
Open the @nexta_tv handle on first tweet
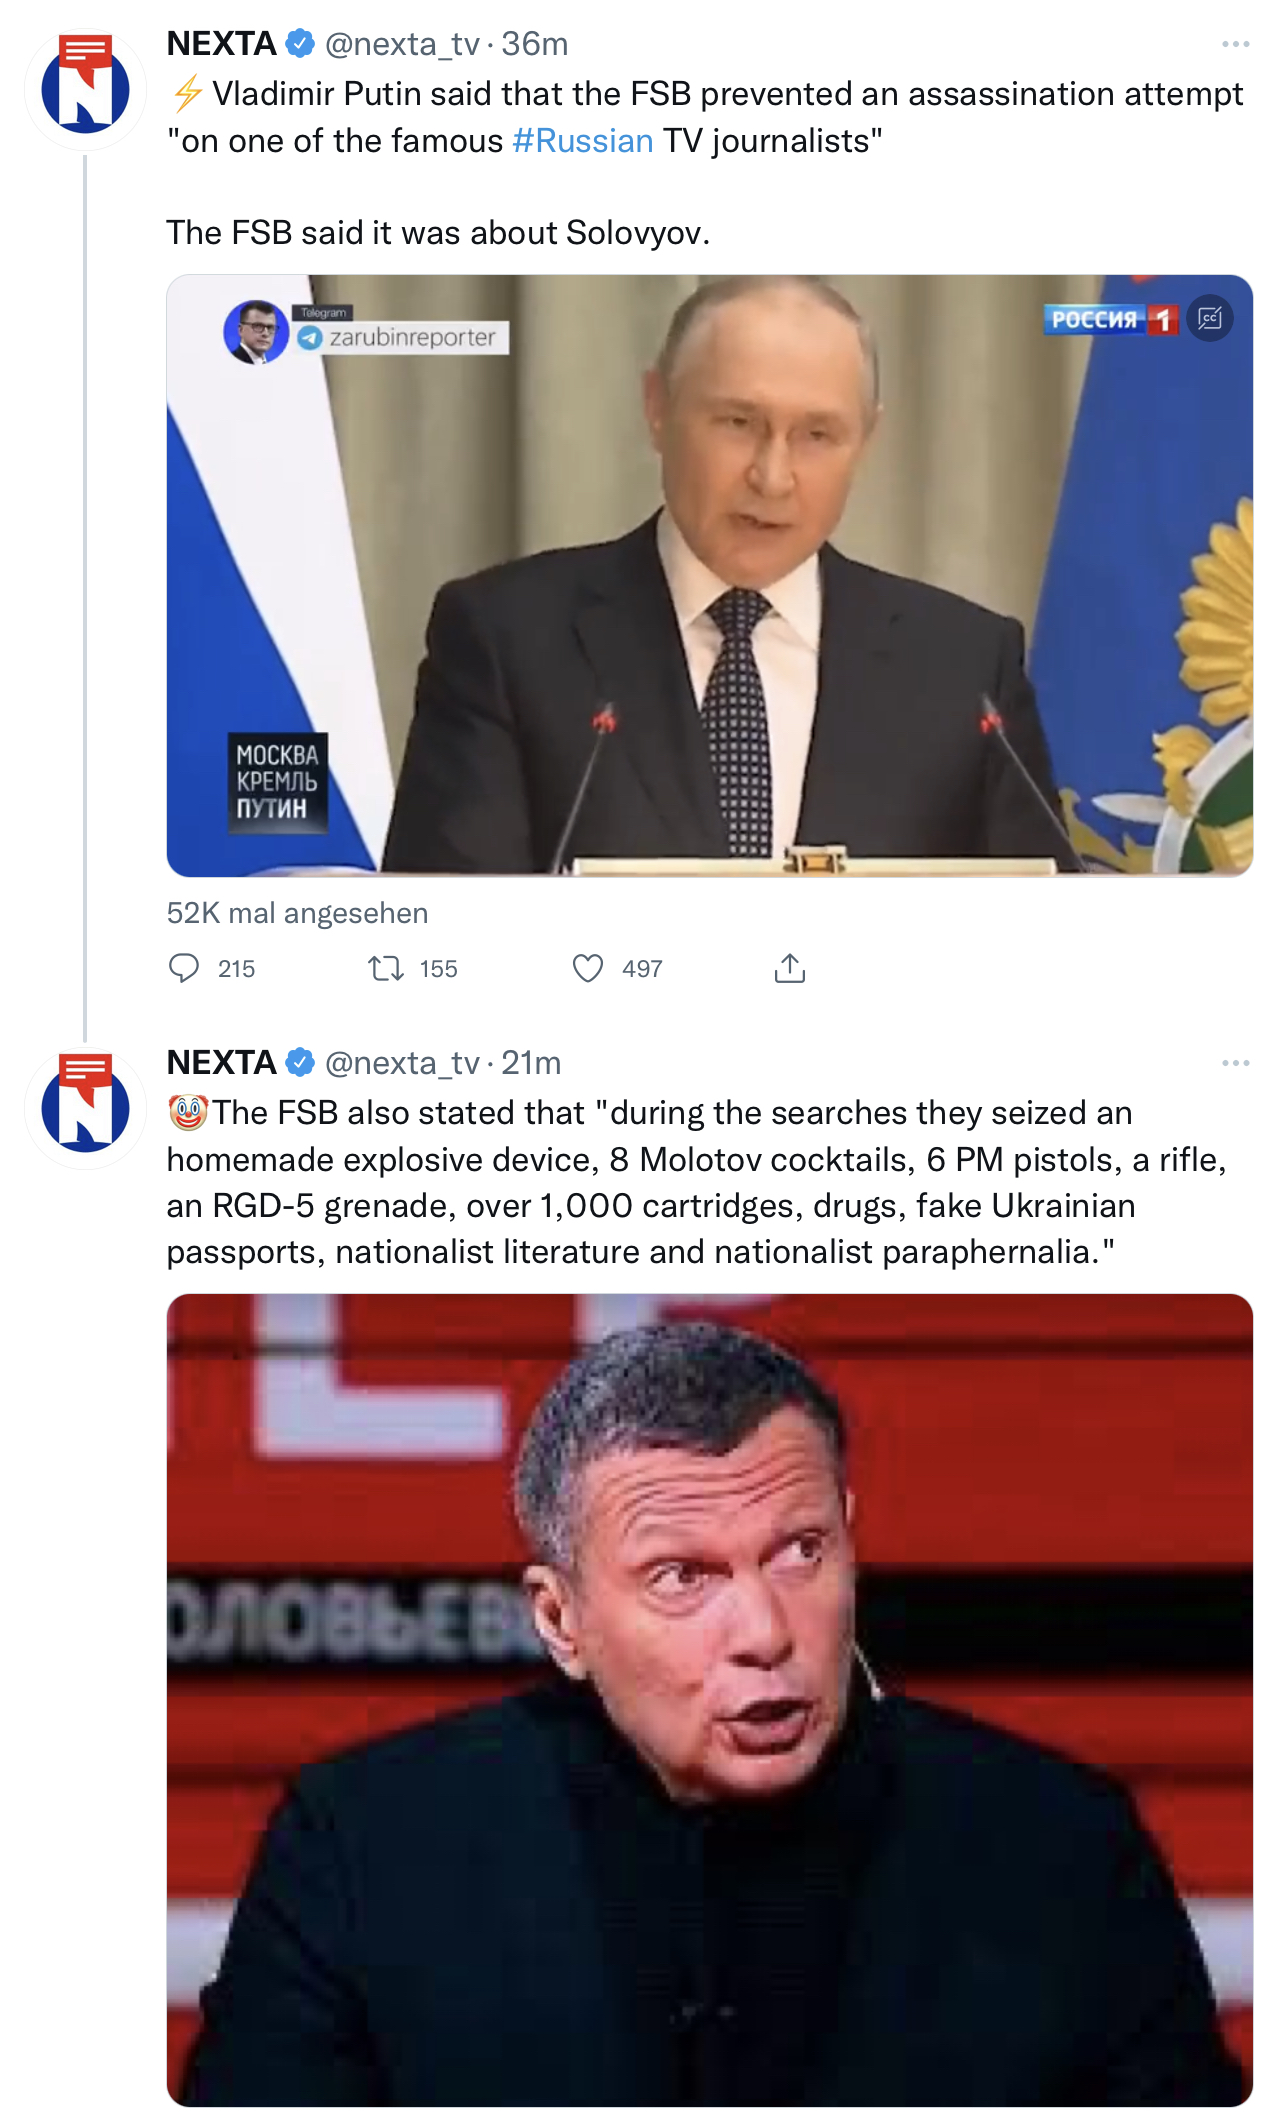[x=402, y=44]
